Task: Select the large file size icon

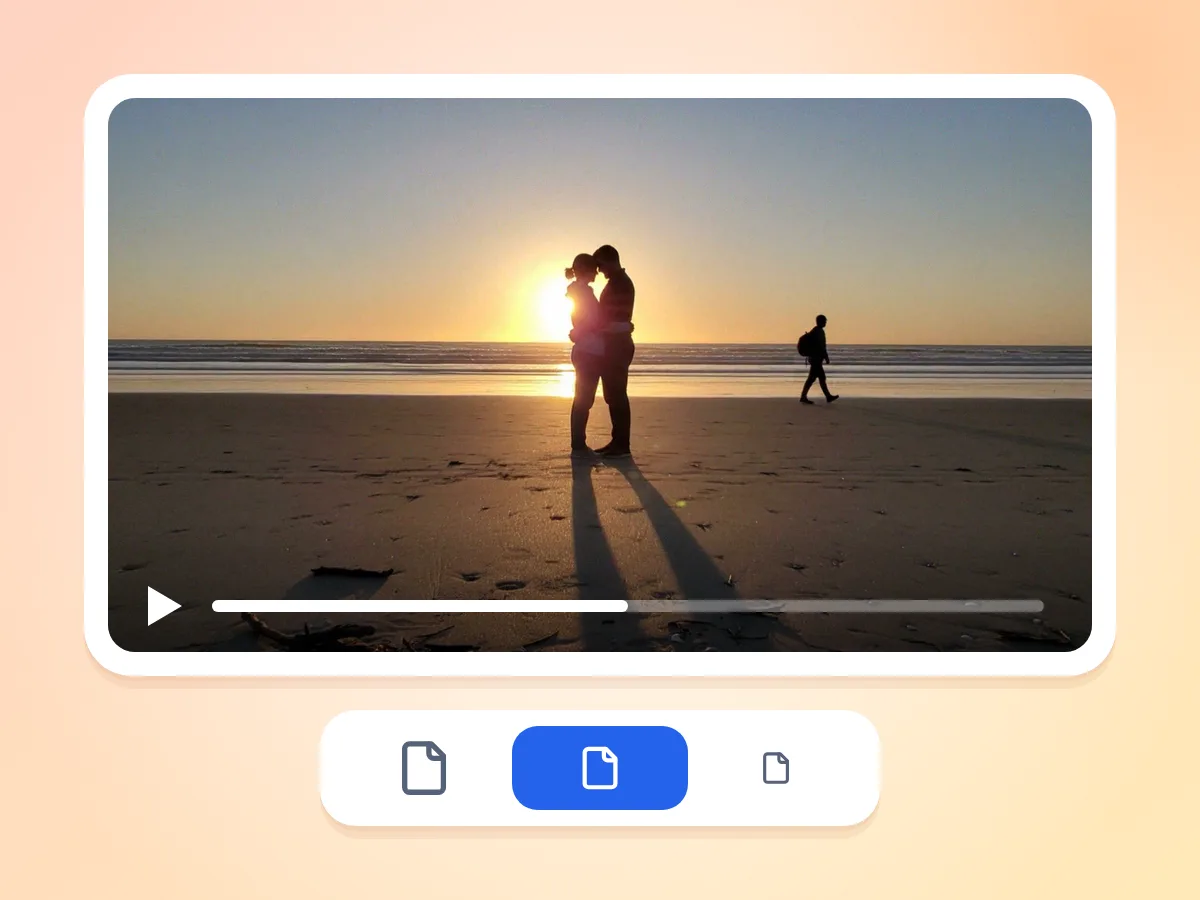Action: tap(424, 768)
